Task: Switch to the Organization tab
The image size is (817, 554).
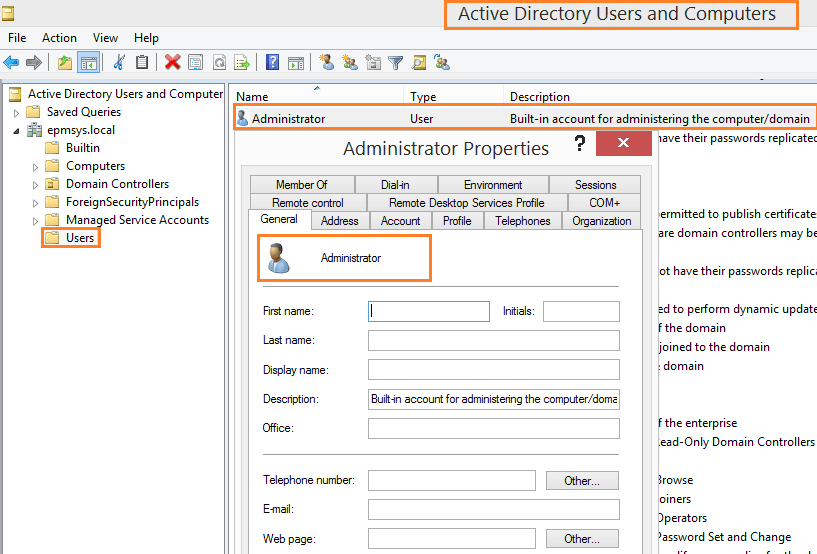Action: (x=602, y=221)
